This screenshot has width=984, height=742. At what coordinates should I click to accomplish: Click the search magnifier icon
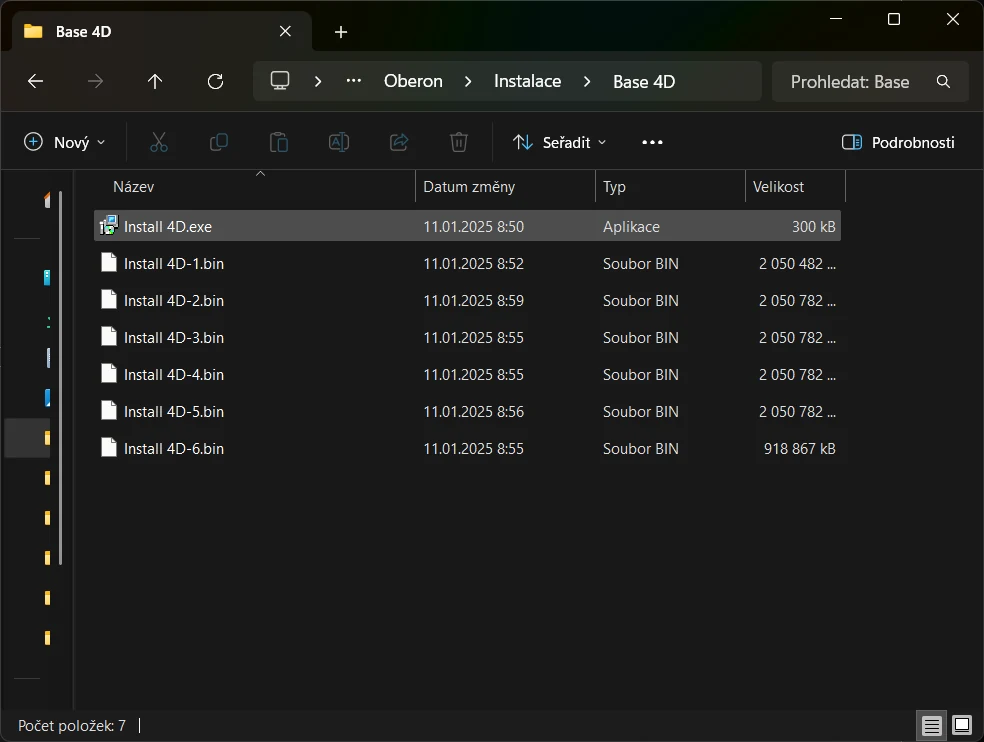point(943,82)
